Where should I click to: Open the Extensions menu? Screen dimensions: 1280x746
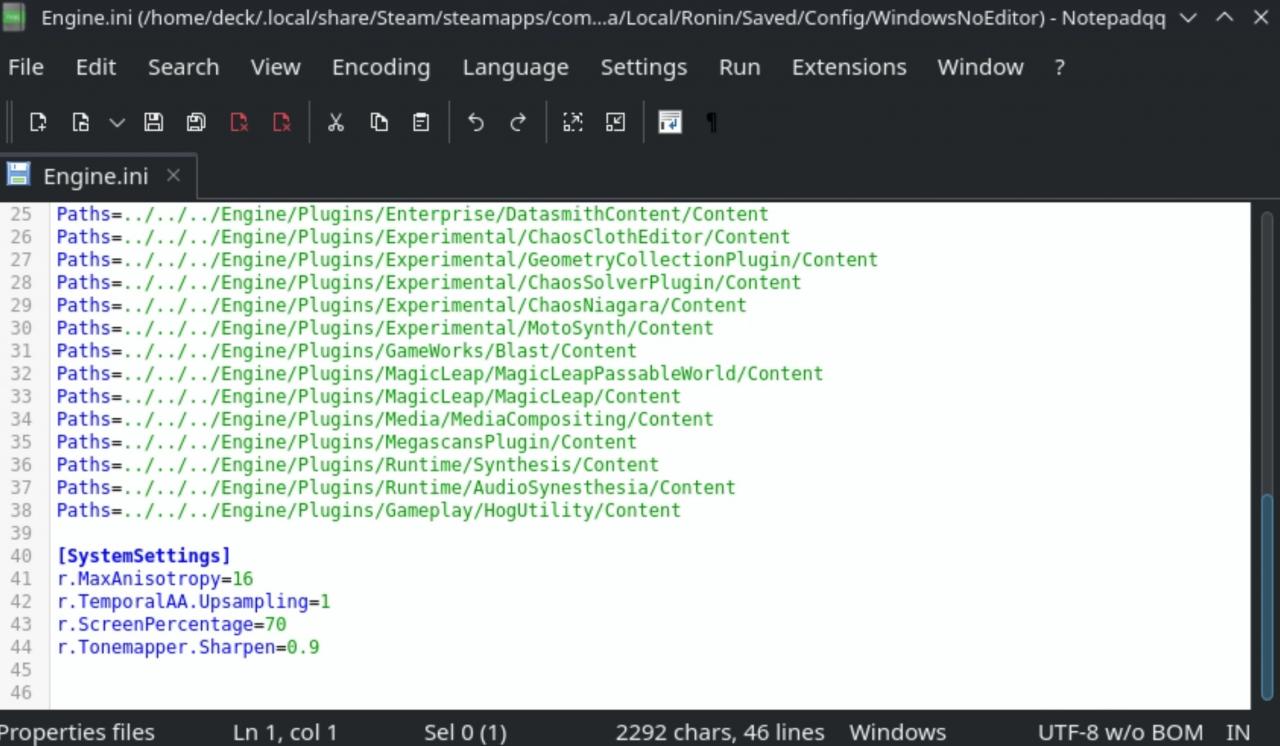click(849, 67)
